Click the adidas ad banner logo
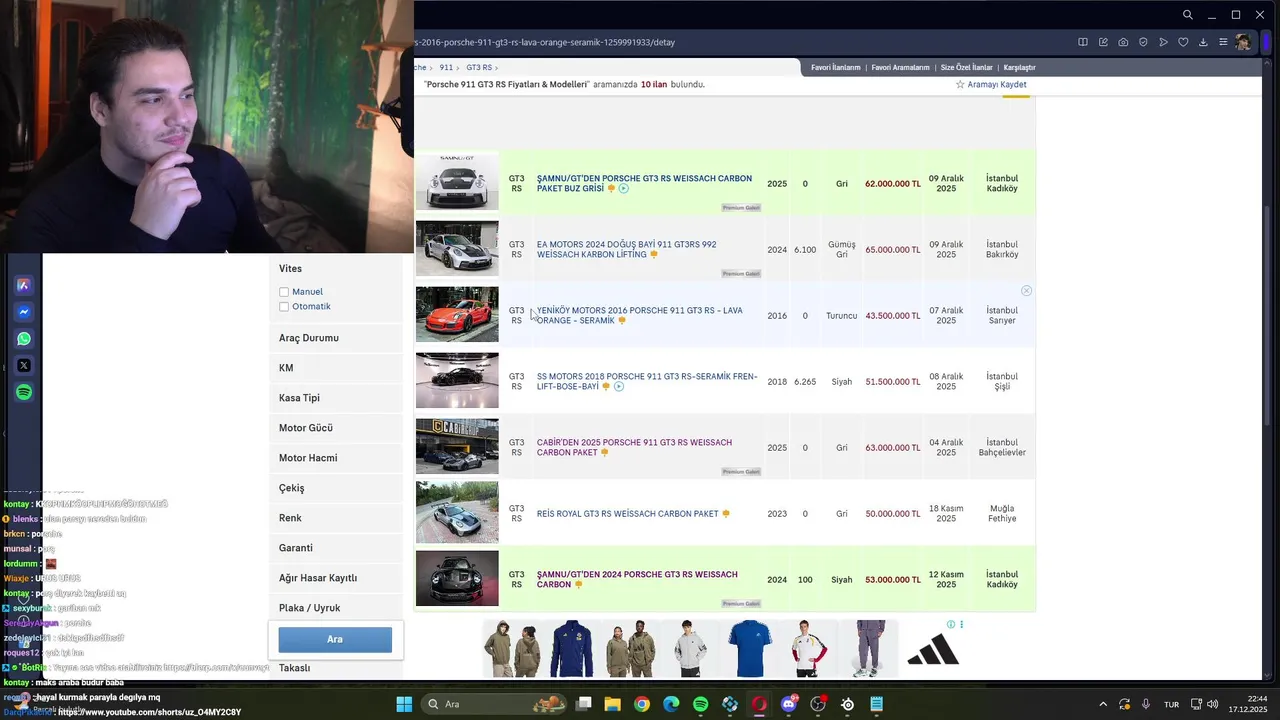1280x720 pixels. click(932, 648)
